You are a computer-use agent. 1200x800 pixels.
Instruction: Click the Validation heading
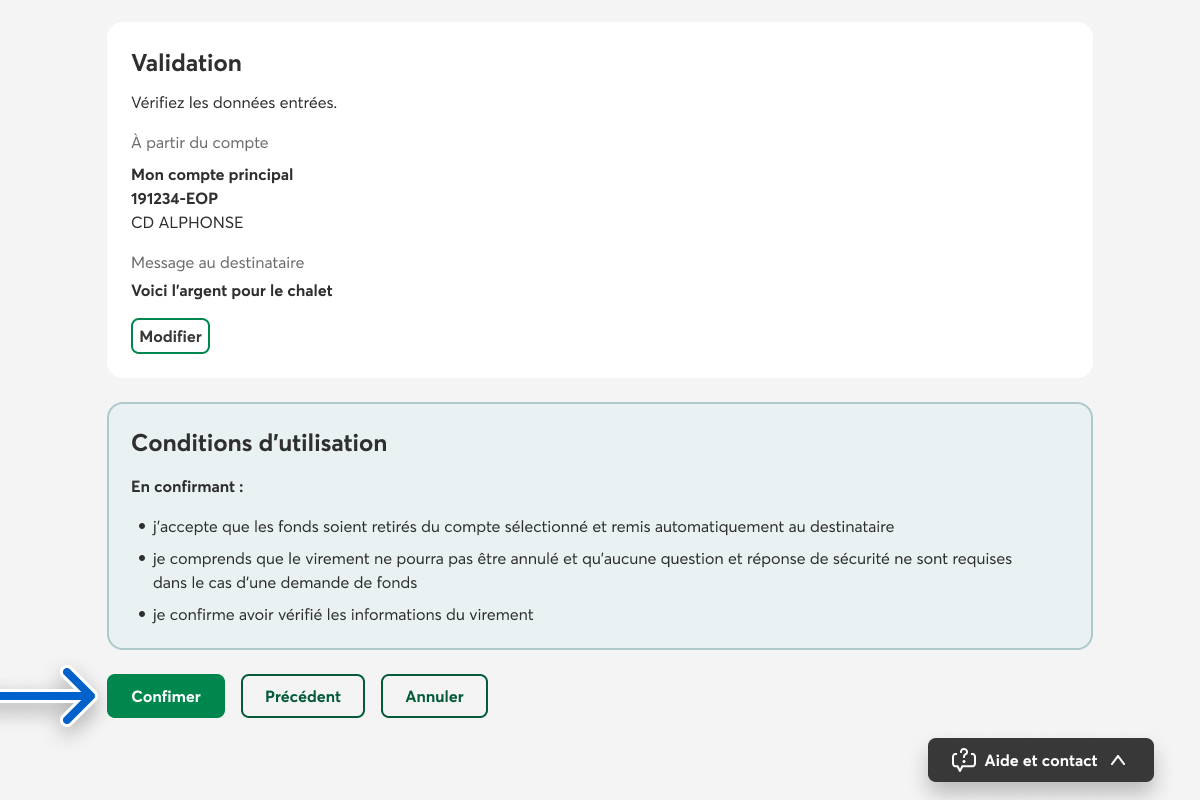186,63
